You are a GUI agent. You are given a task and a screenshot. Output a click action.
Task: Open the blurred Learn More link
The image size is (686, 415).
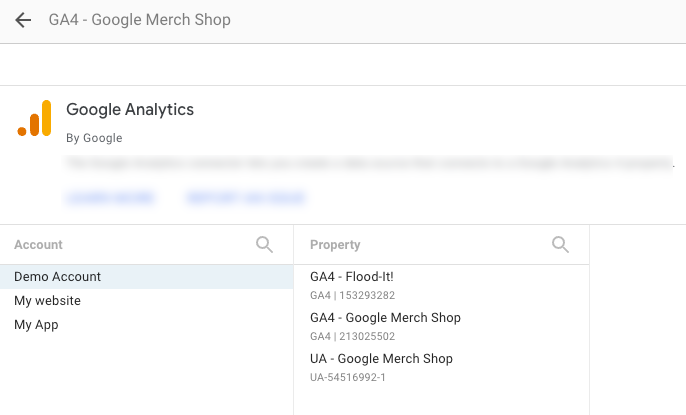[110, 198]
